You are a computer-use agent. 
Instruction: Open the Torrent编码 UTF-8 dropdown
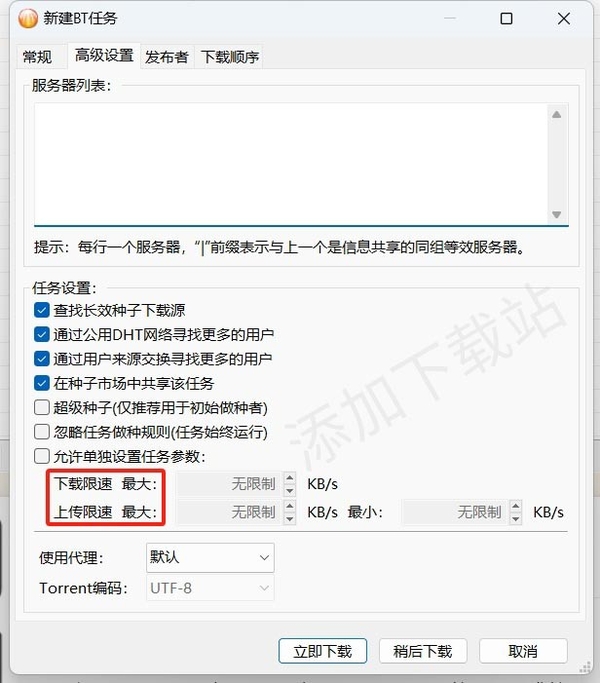click(x=210, y=588)
